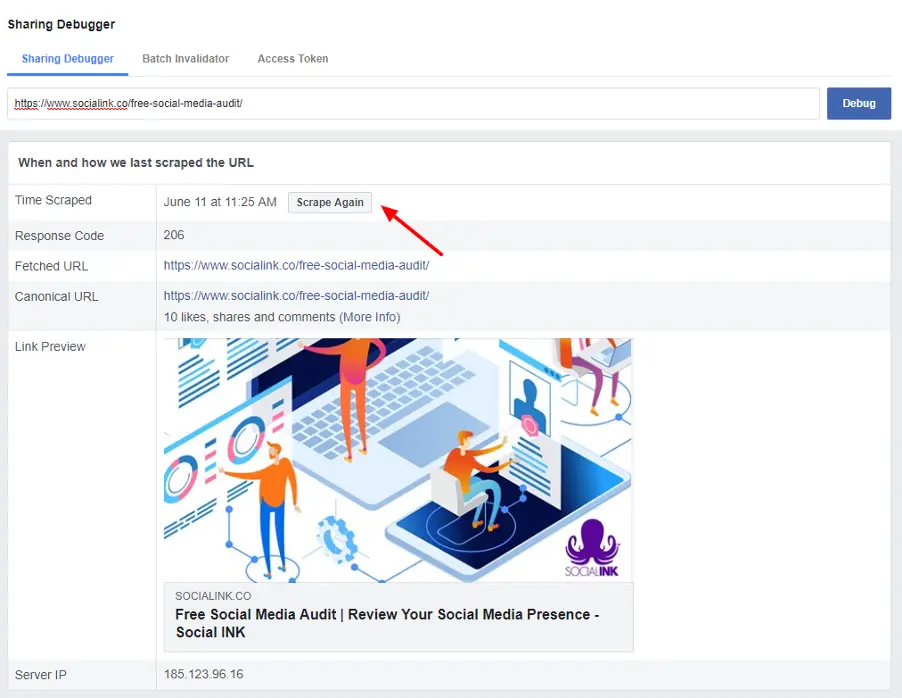Click the blue Debug button
902x698 pixels.
859,104
